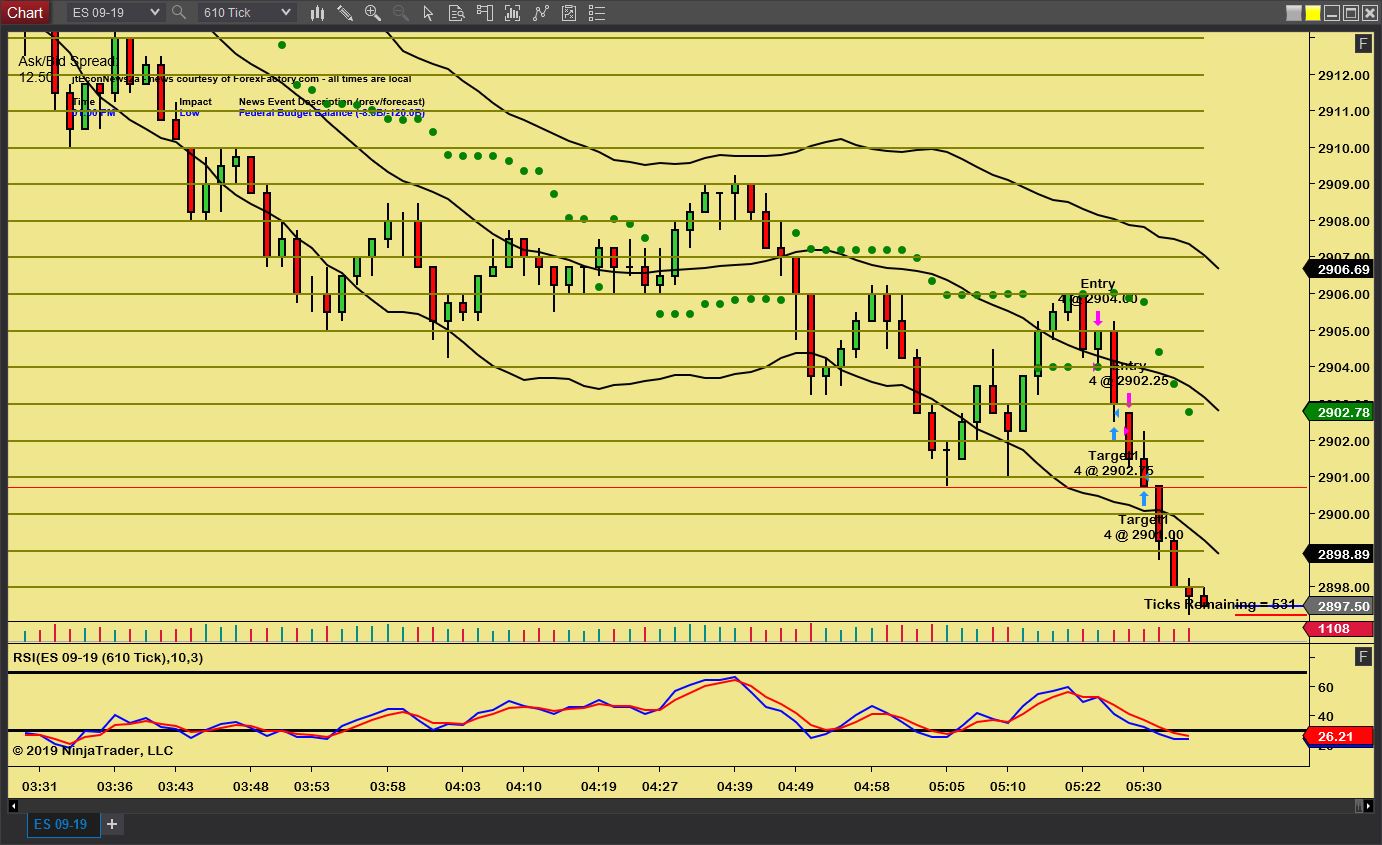
Task: Click the 2900.00 price axis label
Action: [x=1343, y=514]
